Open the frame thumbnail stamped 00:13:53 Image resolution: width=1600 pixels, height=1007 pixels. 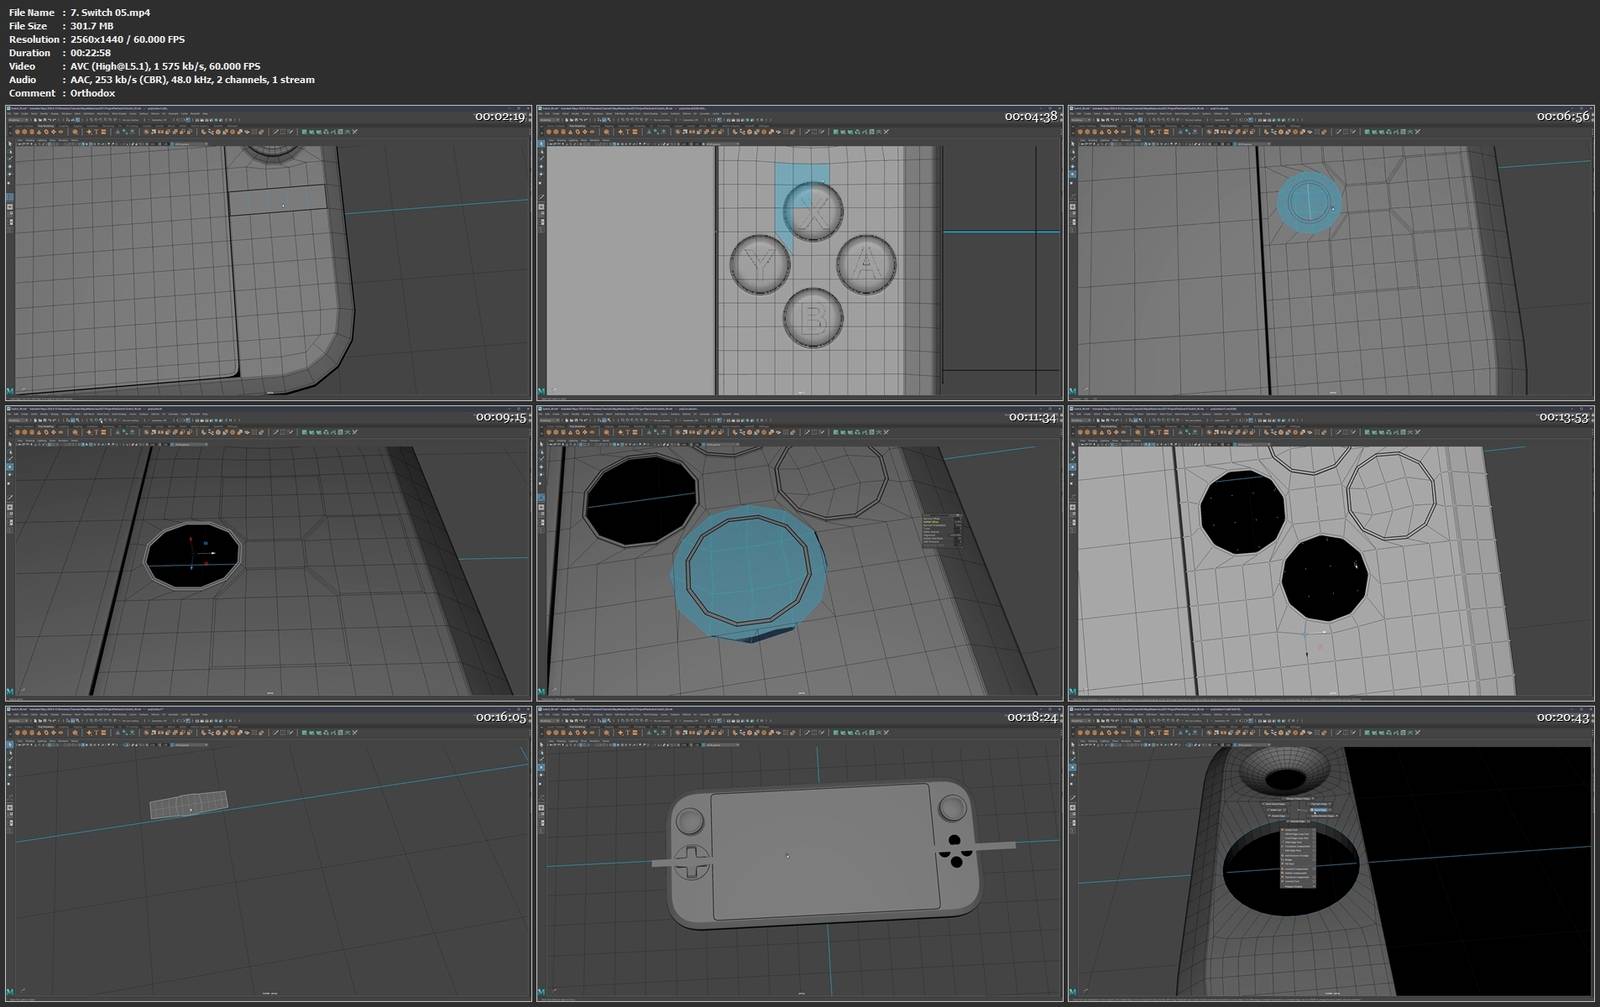point(1331,552)
